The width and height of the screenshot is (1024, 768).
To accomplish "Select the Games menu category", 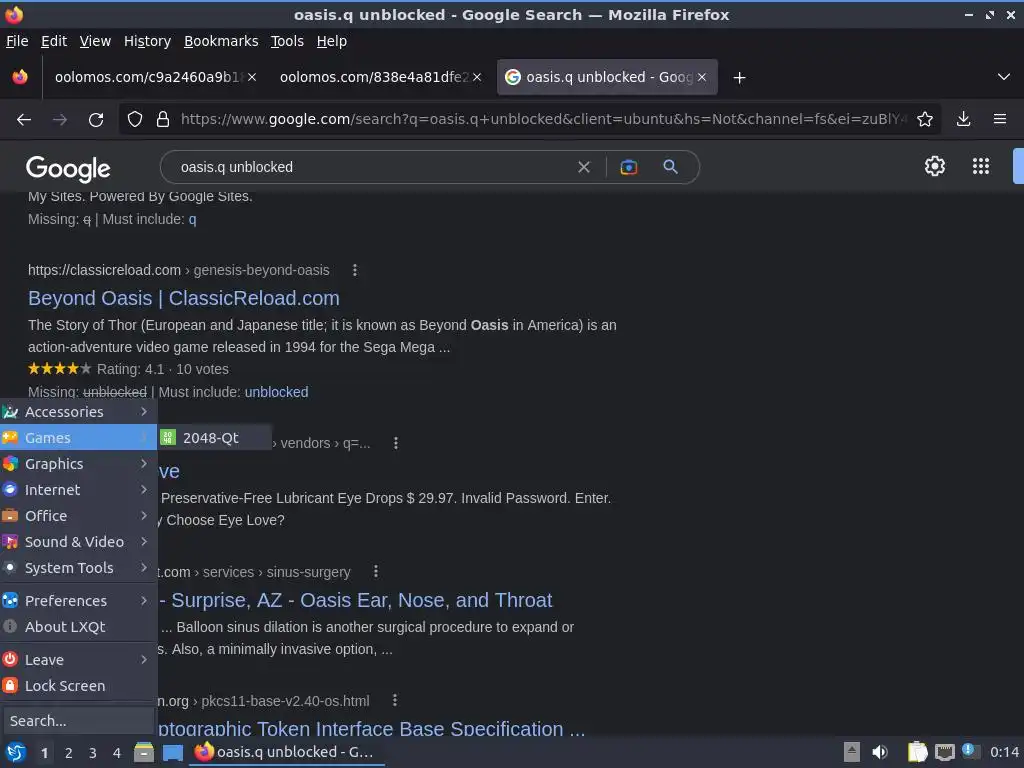I will 78,438.
